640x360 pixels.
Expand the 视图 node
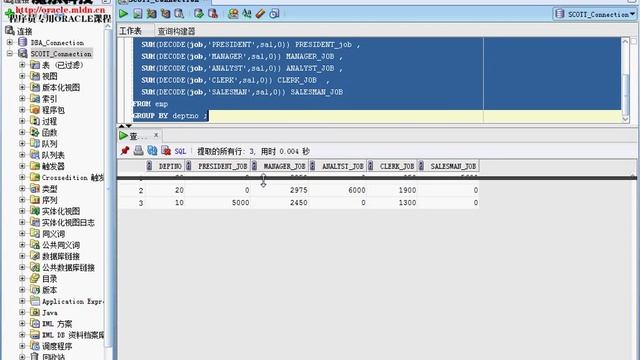(22, 76)
